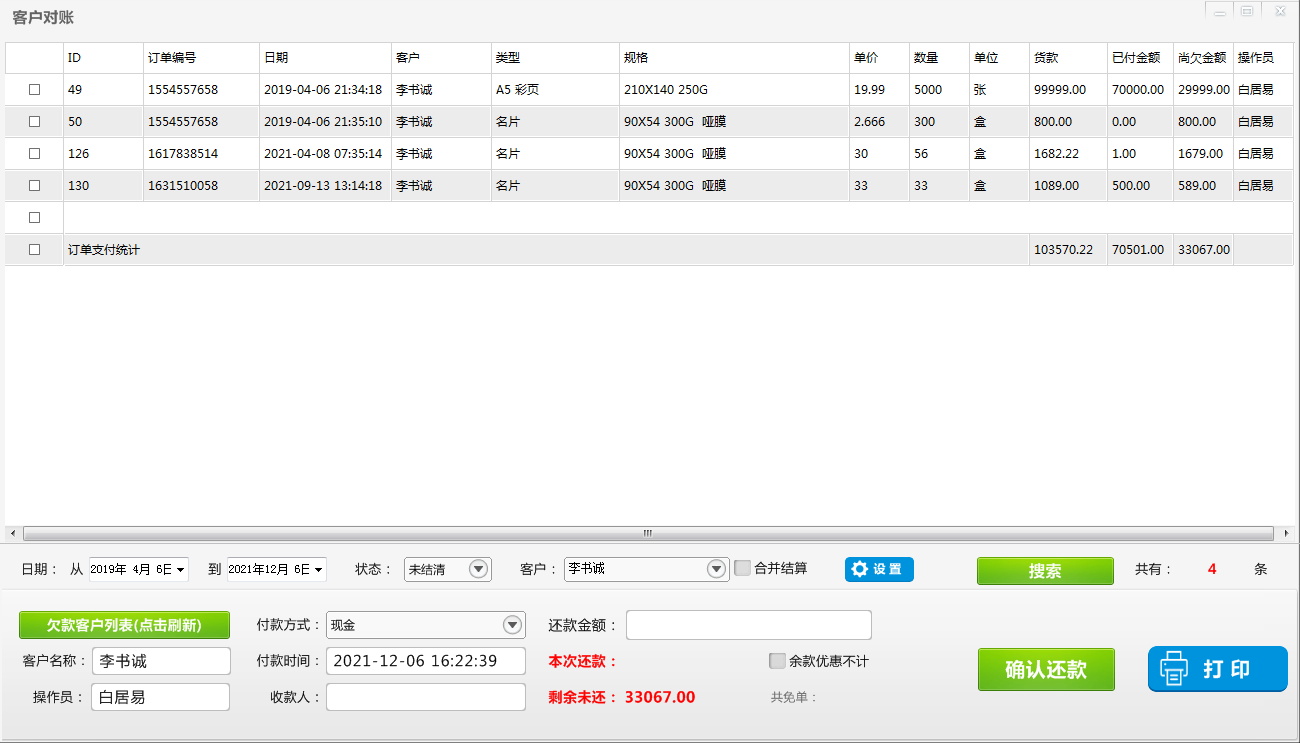This screenshot has height=743, width=1300.
Task: Click the 尚欠金额 column header
Action: point(1202,58)
